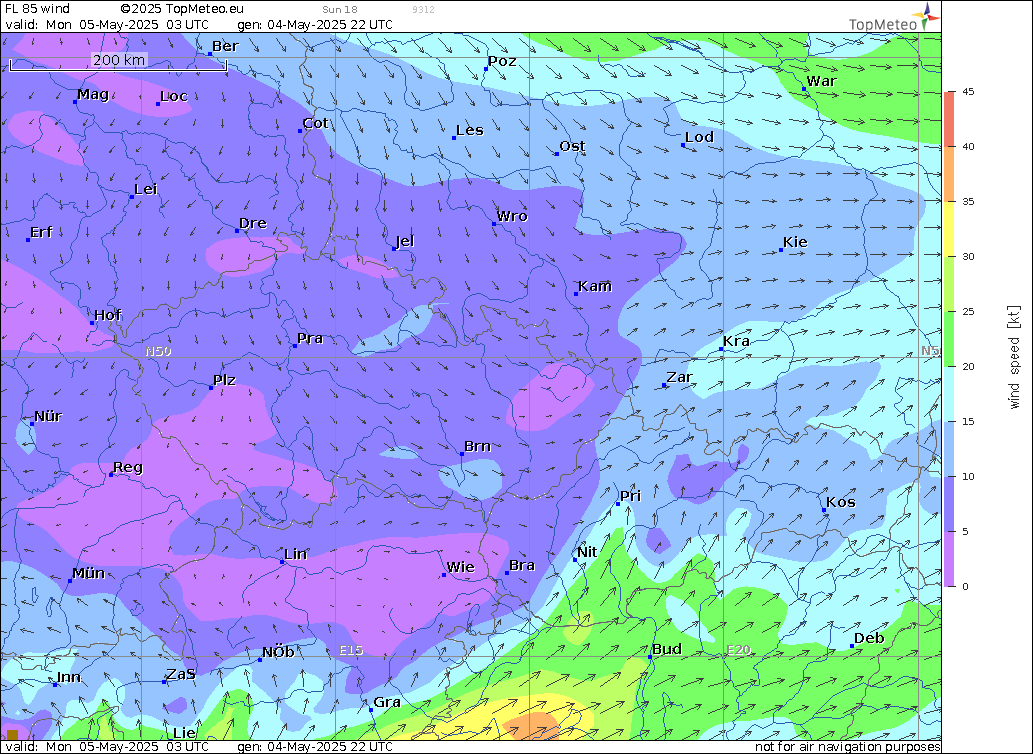Image resolution: width=1033 pixels, height=754 pixels.
Task: Click the 'Dre' city label
Action: point(253,223)
